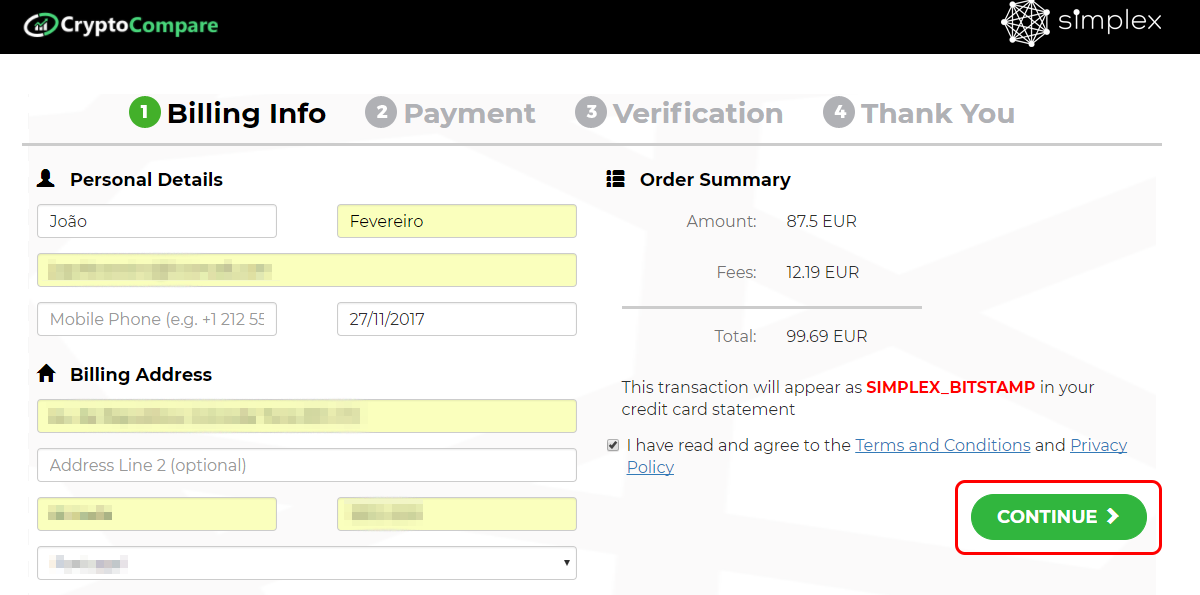This screenshot has width=1200, height=595.
Task: Click the step 2 Payment circle
Action: [381, 112]
